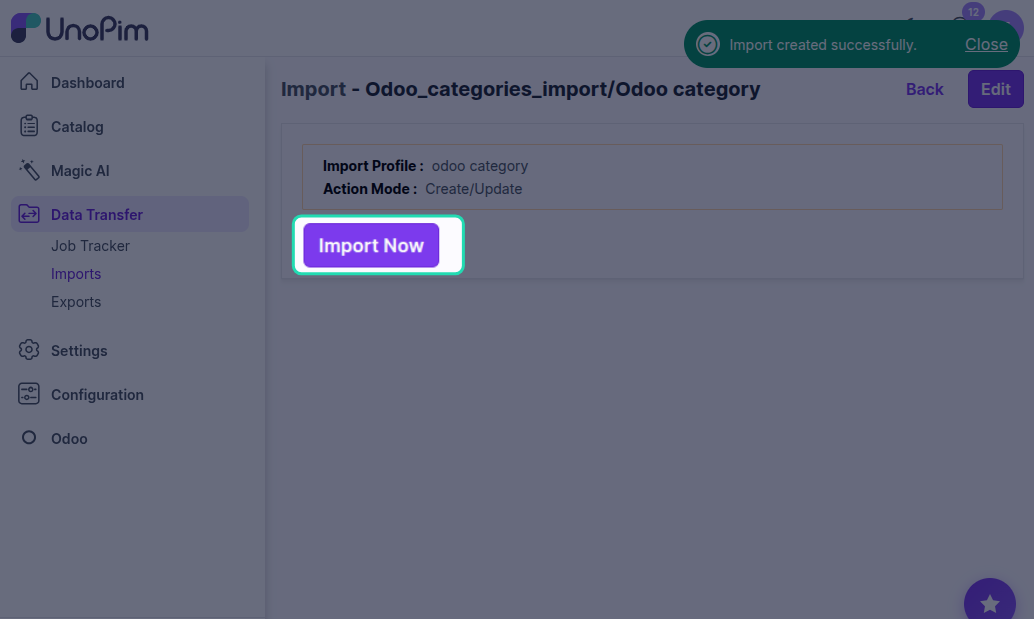This screenshot has width=1034, height=619.
Task: Click the Magic AI wand icon
Action: tap(29, 170)
